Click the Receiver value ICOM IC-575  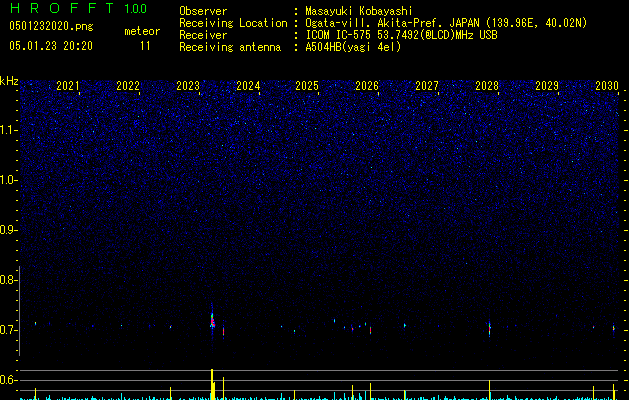[339, 35]
